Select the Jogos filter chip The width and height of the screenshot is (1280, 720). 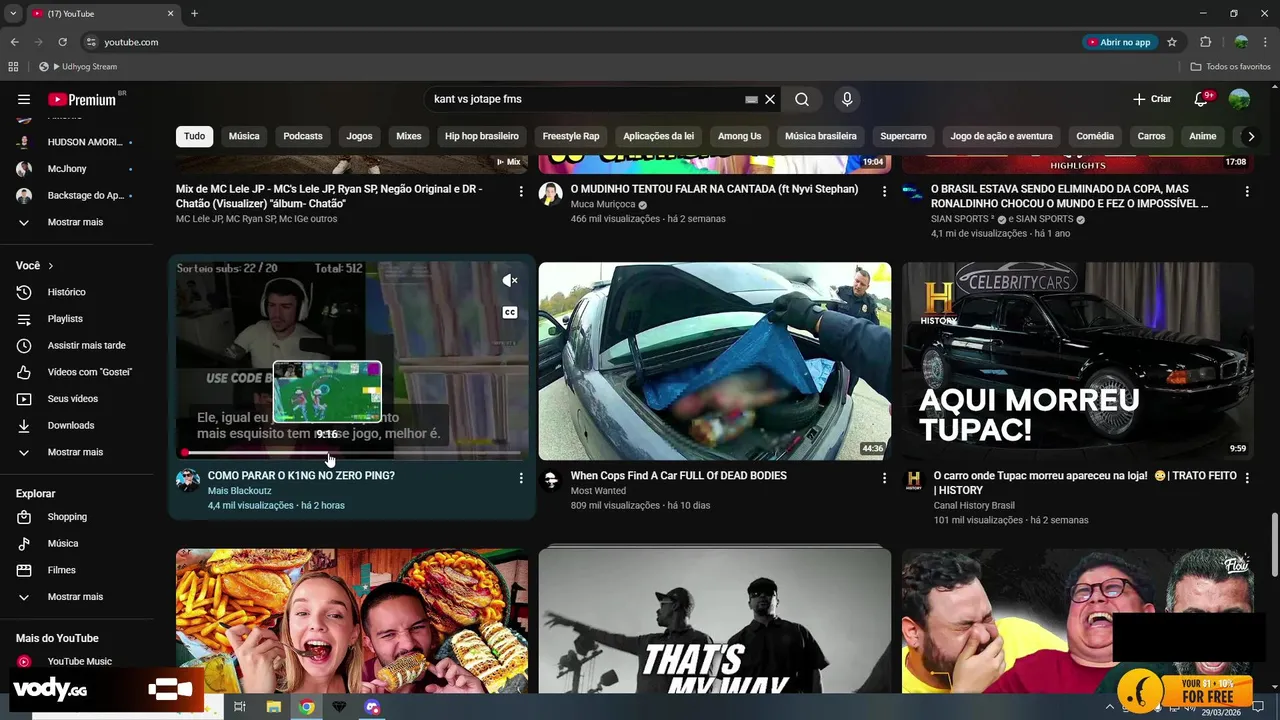[x=359, y=136]
